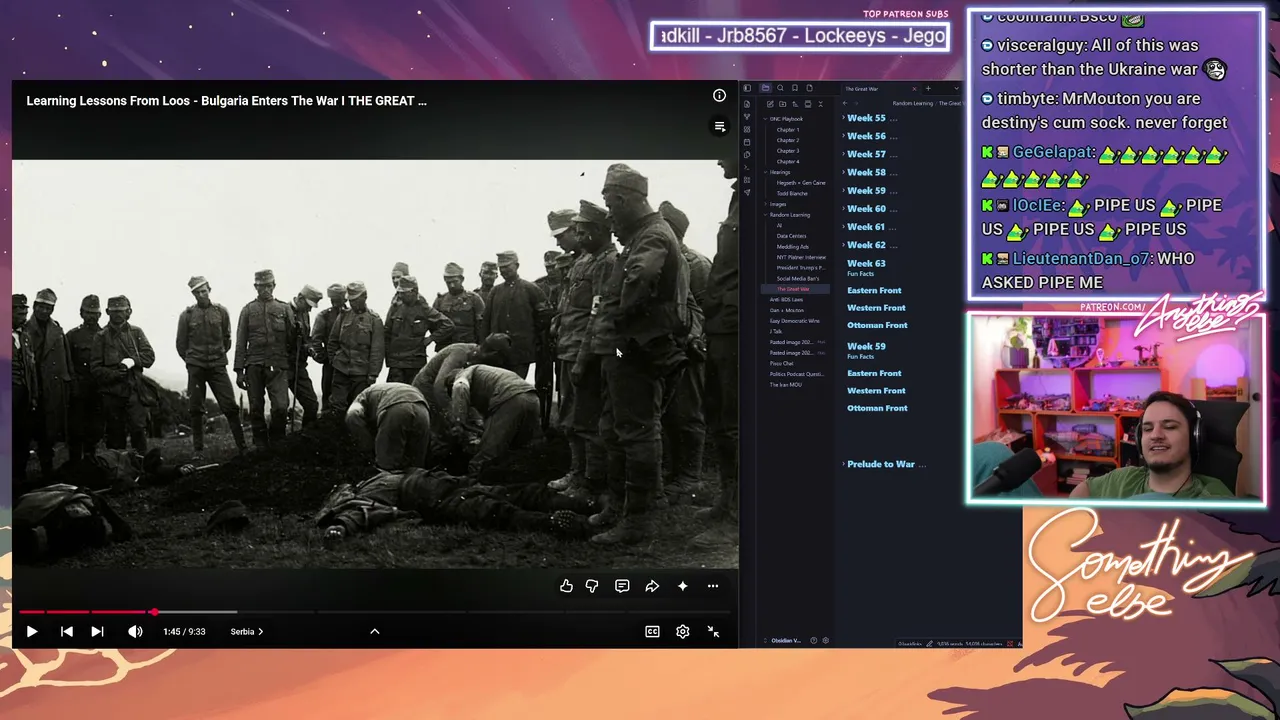Click the first Eastern Front heading

[x=874, y=291]
